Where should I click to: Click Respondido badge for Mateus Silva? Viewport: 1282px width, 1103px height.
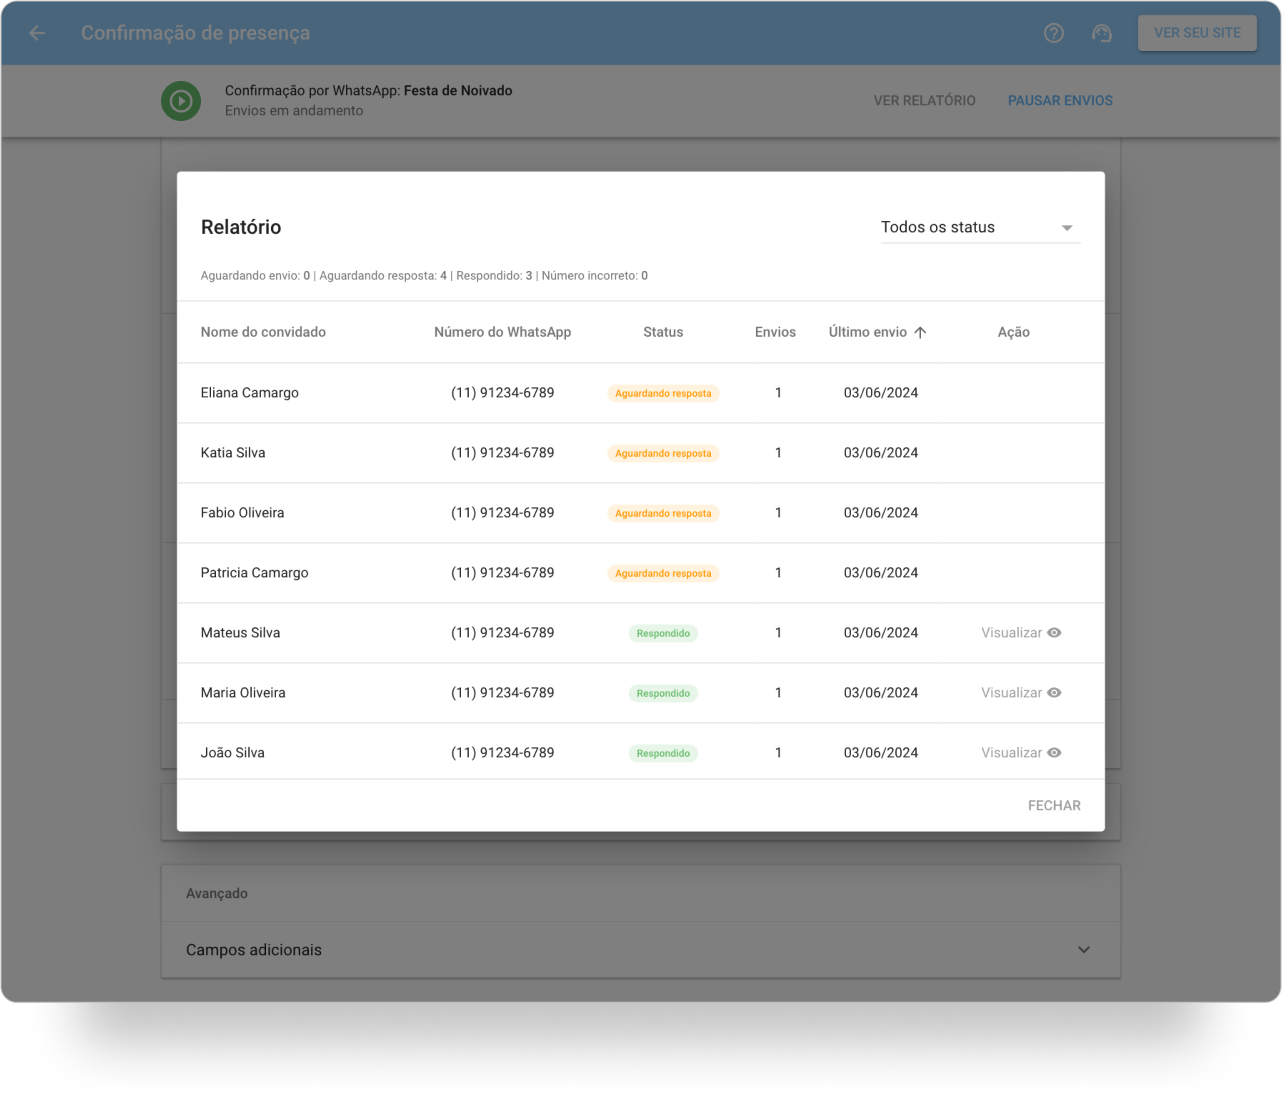click(663, 633)
